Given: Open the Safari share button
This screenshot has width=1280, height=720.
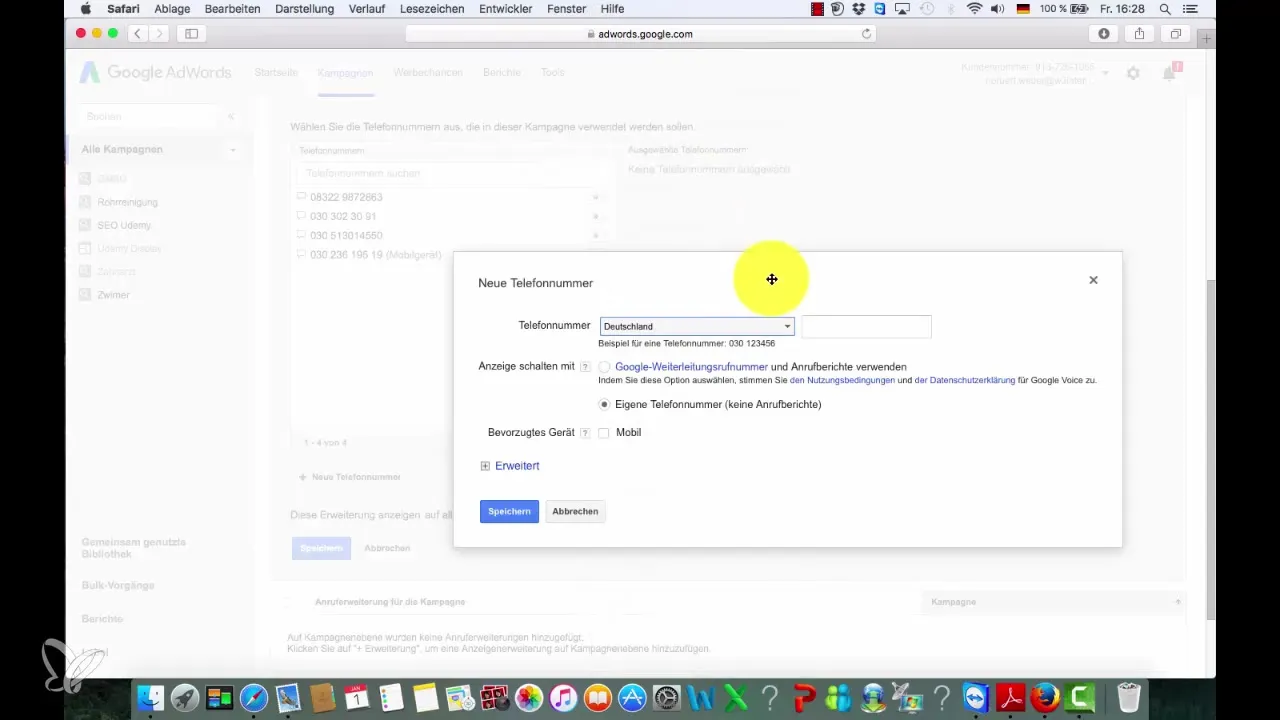Looking at the screenshot, I should coord(1140,34).
